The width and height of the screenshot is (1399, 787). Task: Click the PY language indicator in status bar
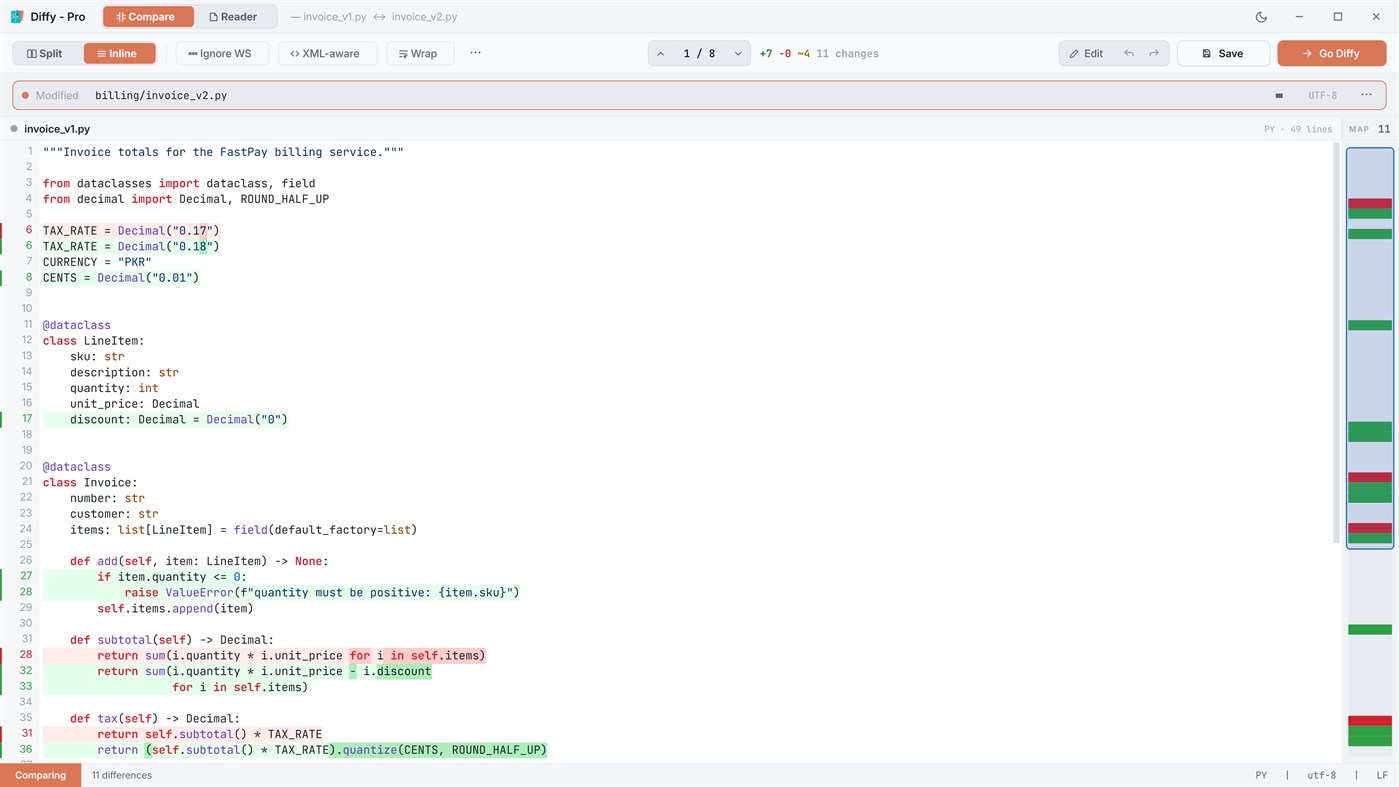click(x=1261, y=775)
